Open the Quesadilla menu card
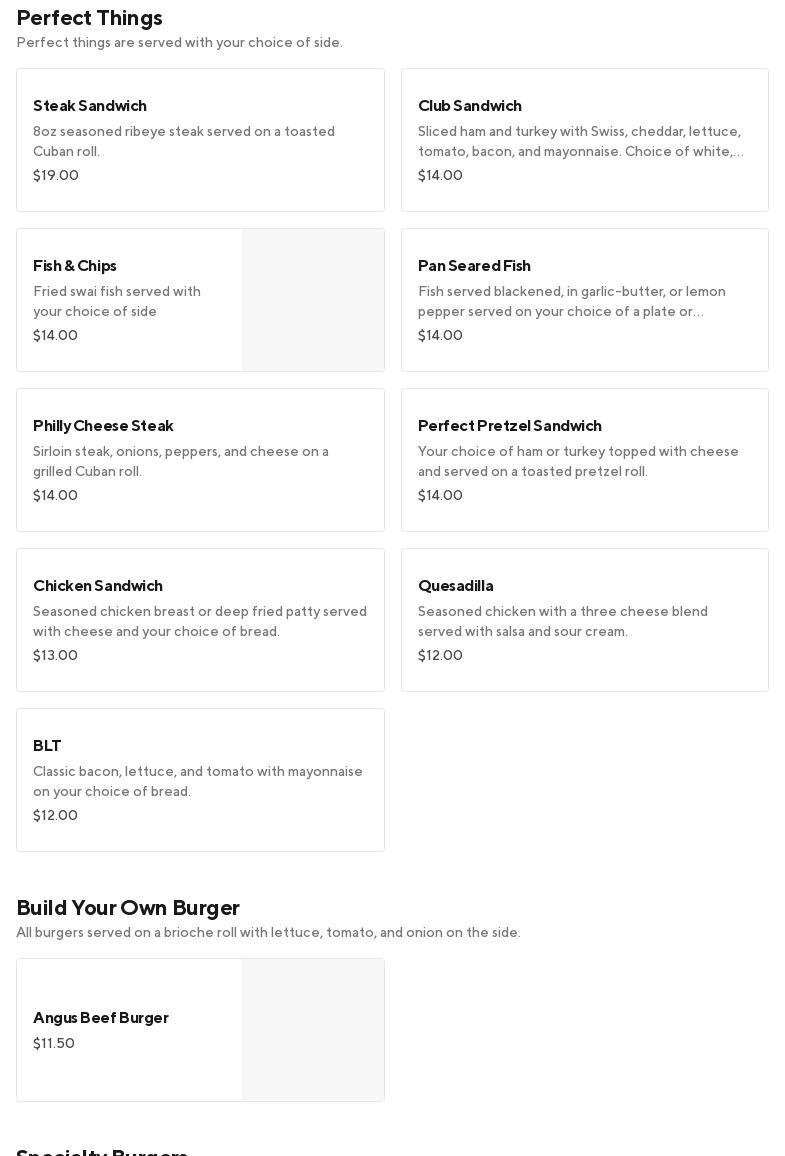Viewport: 785px width, 1156px height. [584, 620]
